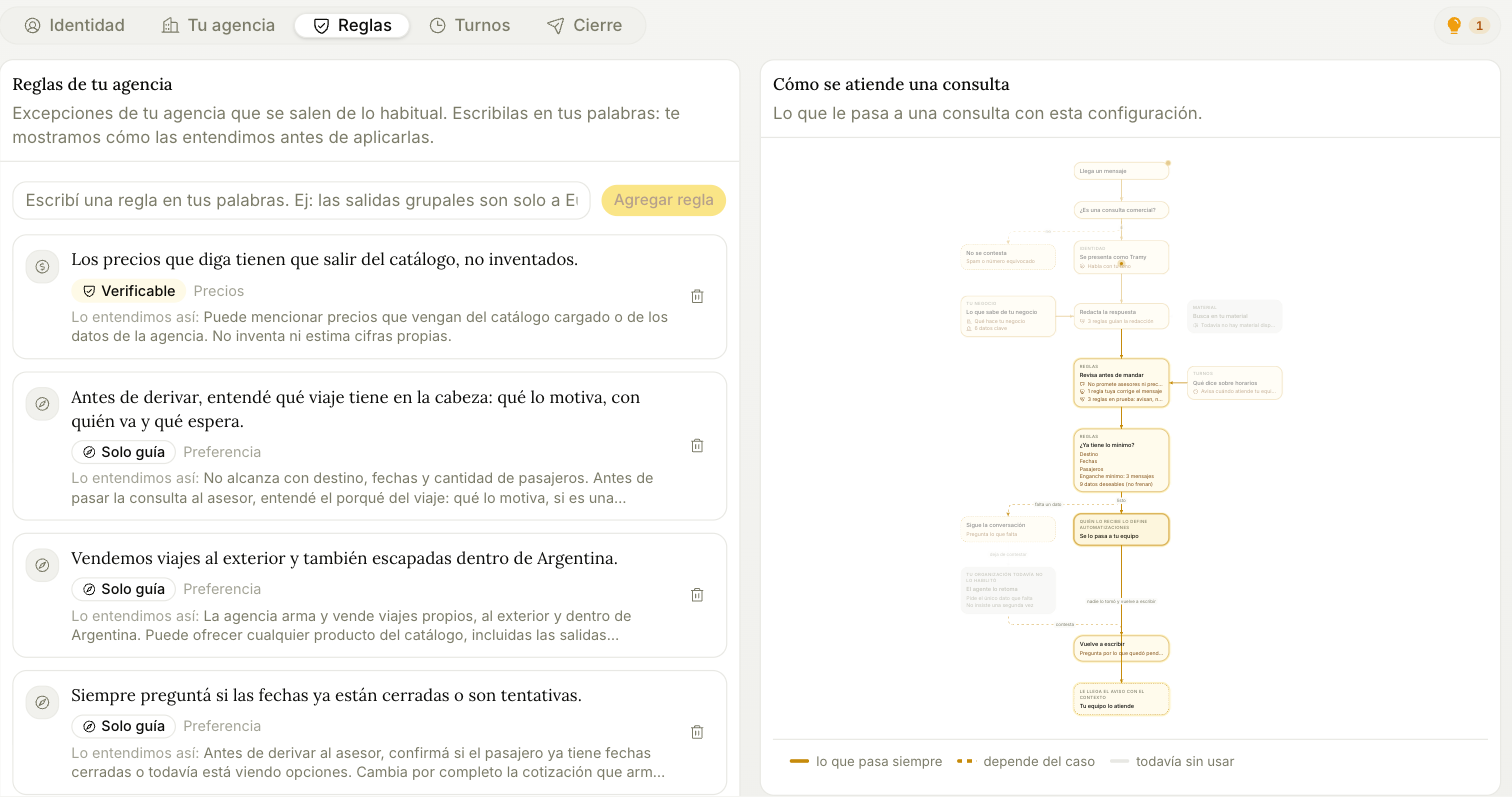The width and height of the screenshot is (1512, 797).
Task: Select the greyed 'El agente lo retoma' node
Action: pos(1008,590)
